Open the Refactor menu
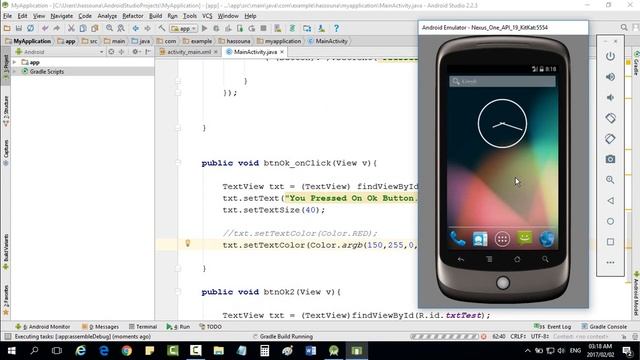This screenshot has height=360, width=640. point(133,16)
